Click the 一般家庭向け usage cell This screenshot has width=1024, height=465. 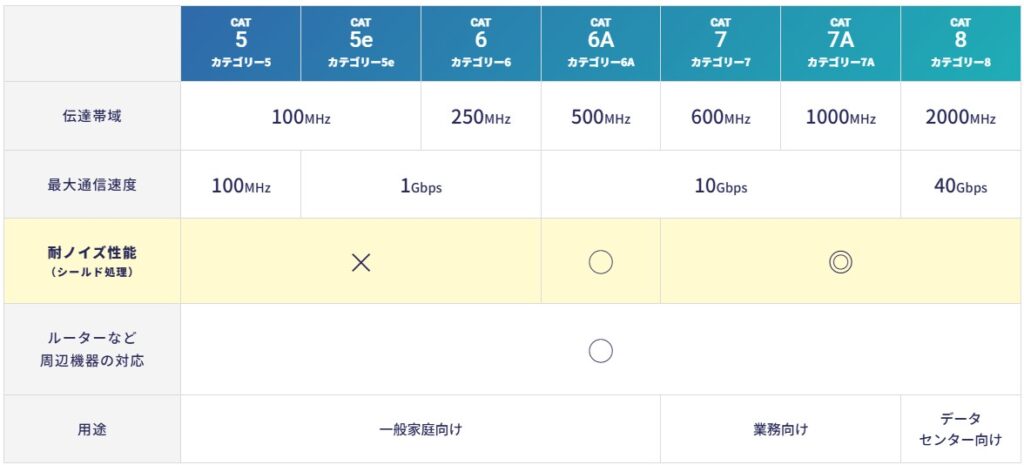click(x=421, y=430)
